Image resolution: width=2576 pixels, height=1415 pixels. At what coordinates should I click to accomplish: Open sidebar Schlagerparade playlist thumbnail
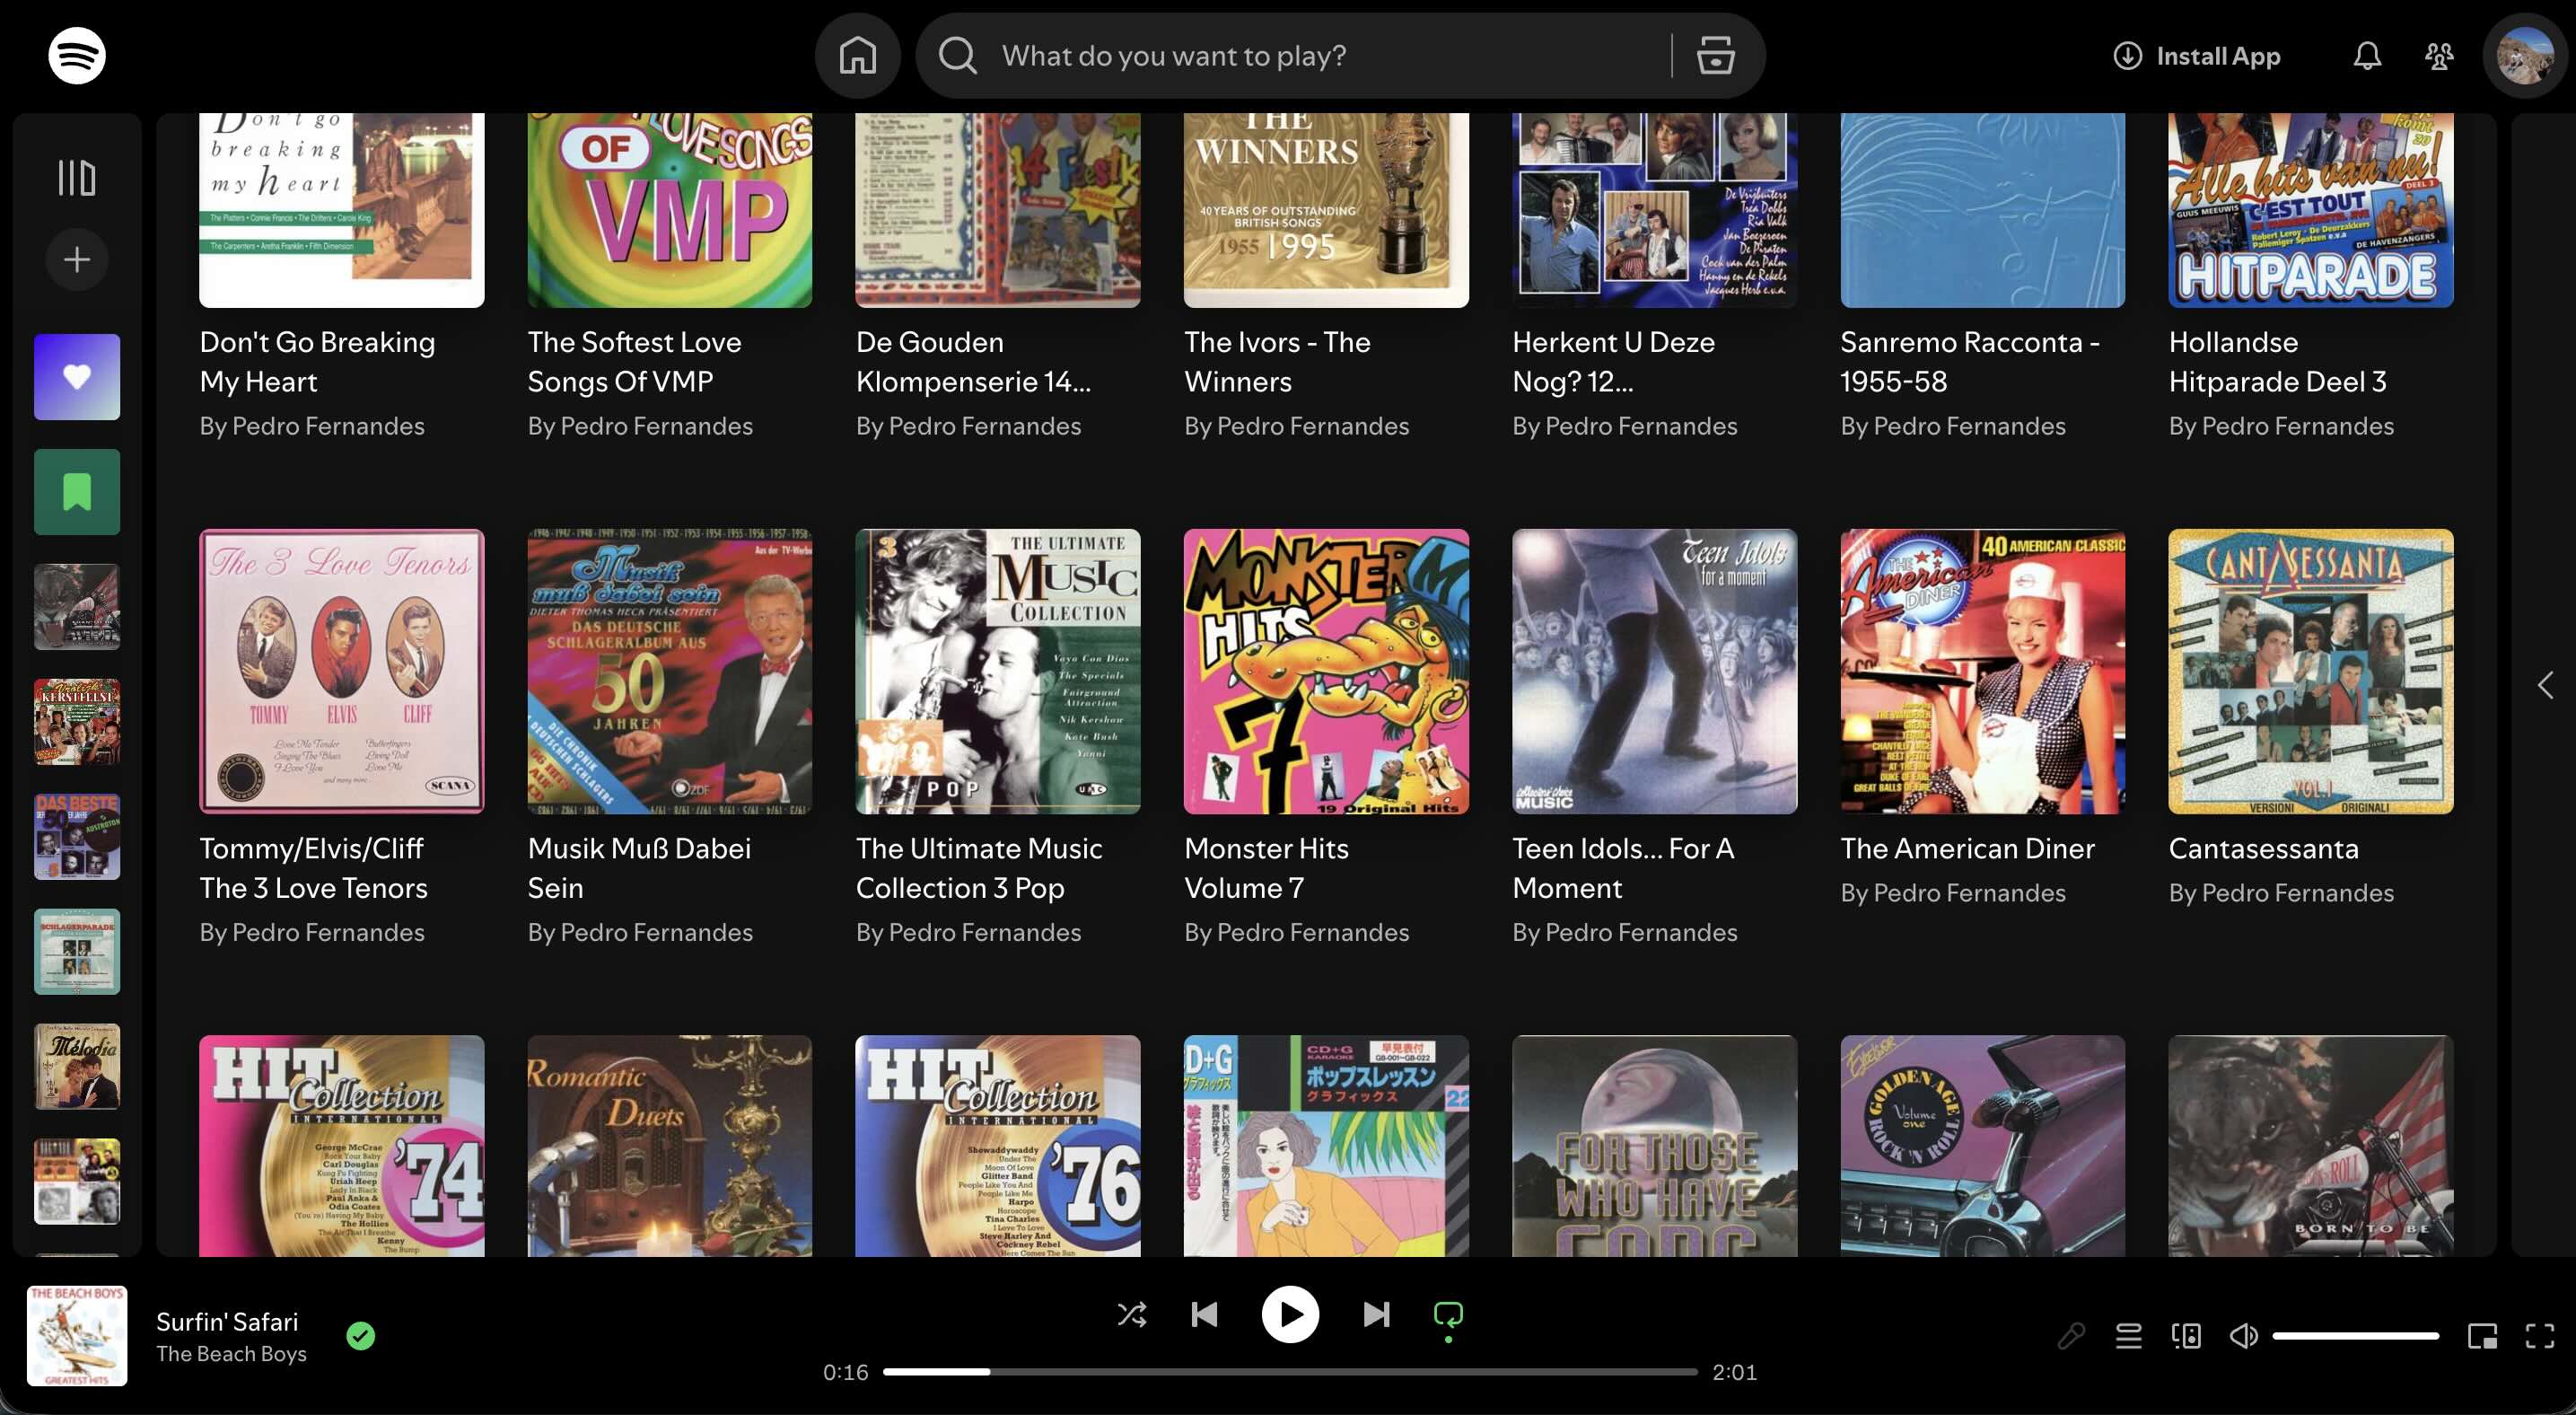pyautogui.click(x=77, y=952)
